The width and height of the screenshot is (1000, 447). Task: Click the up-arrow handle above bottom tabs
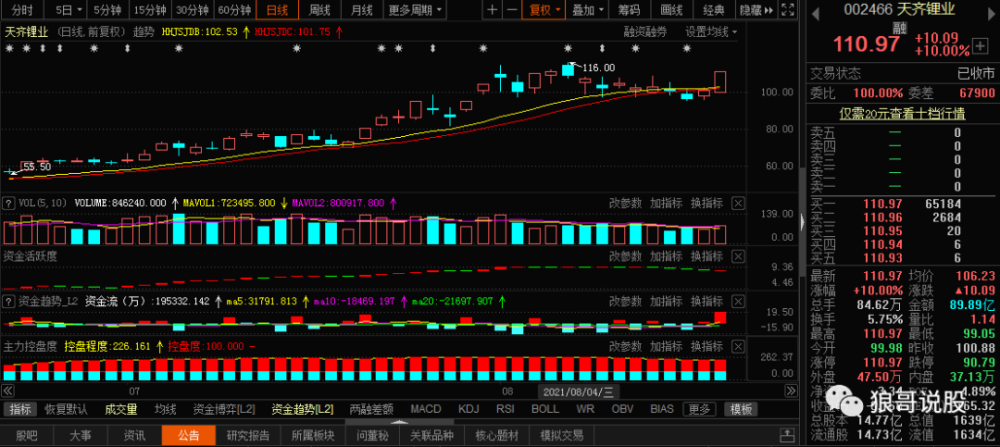(x=399, y=422)
